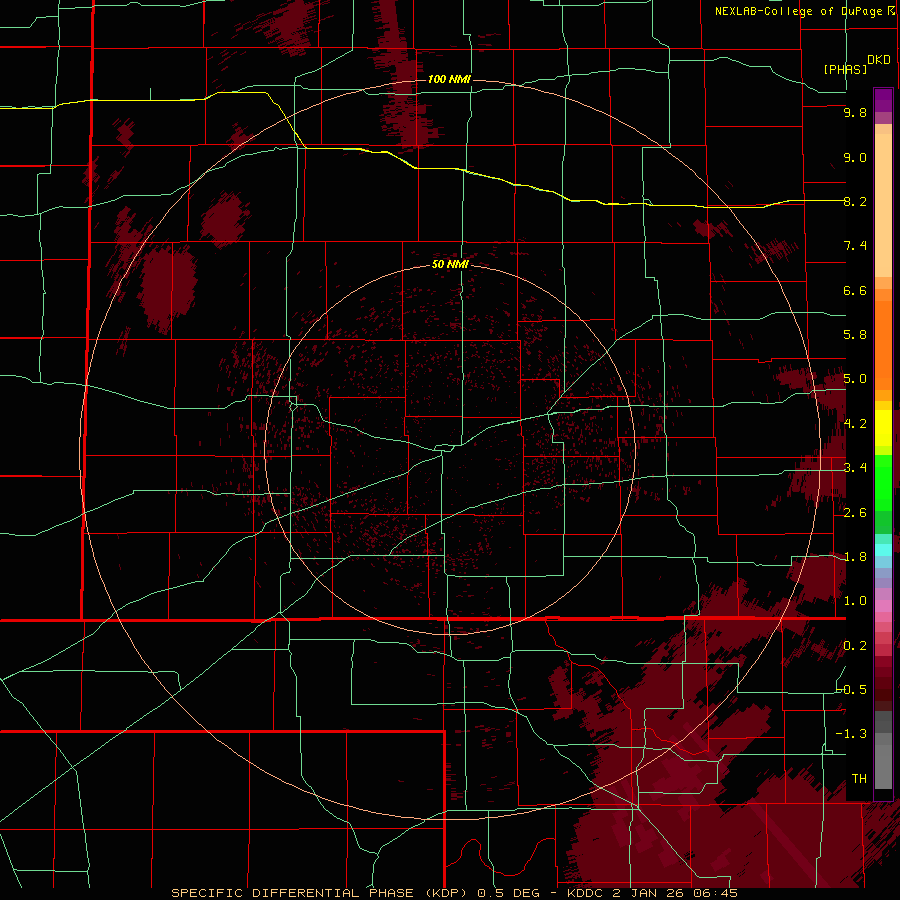Click the 5.8 scale value
900x900 pixels.
coord(855,335)
